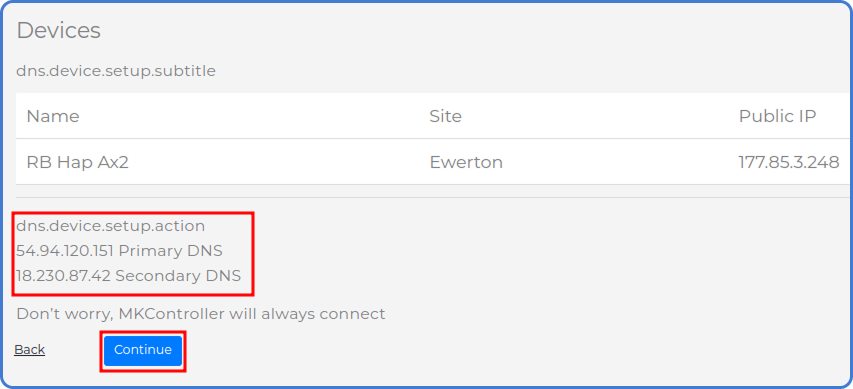Select the Name column header
The width and height of the screenshot is (853, 389).
pos(53,116)
